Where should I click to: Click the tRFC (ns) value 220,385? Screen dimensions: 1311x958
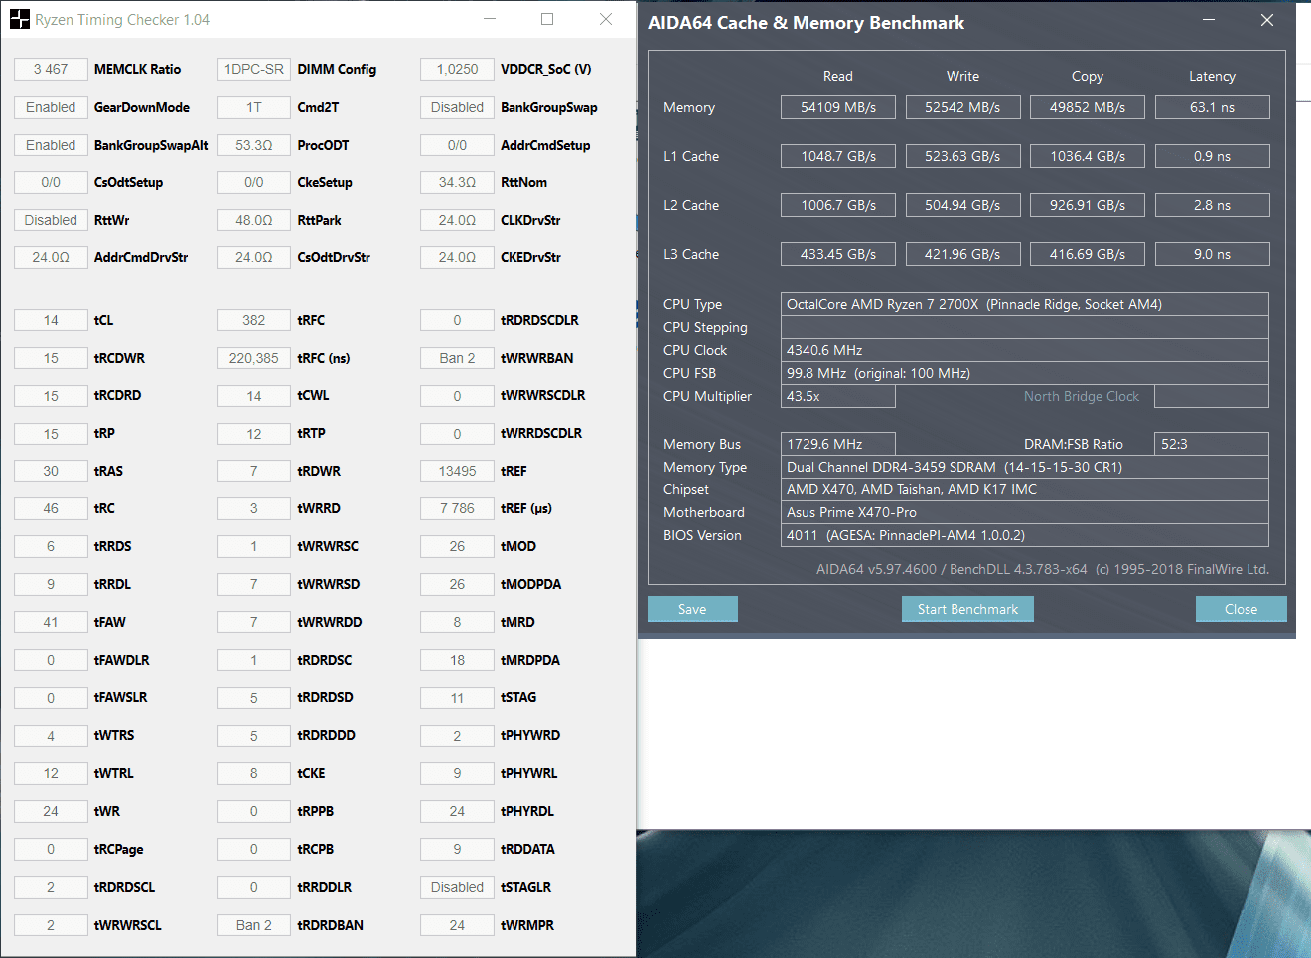(x=254, y=358)
